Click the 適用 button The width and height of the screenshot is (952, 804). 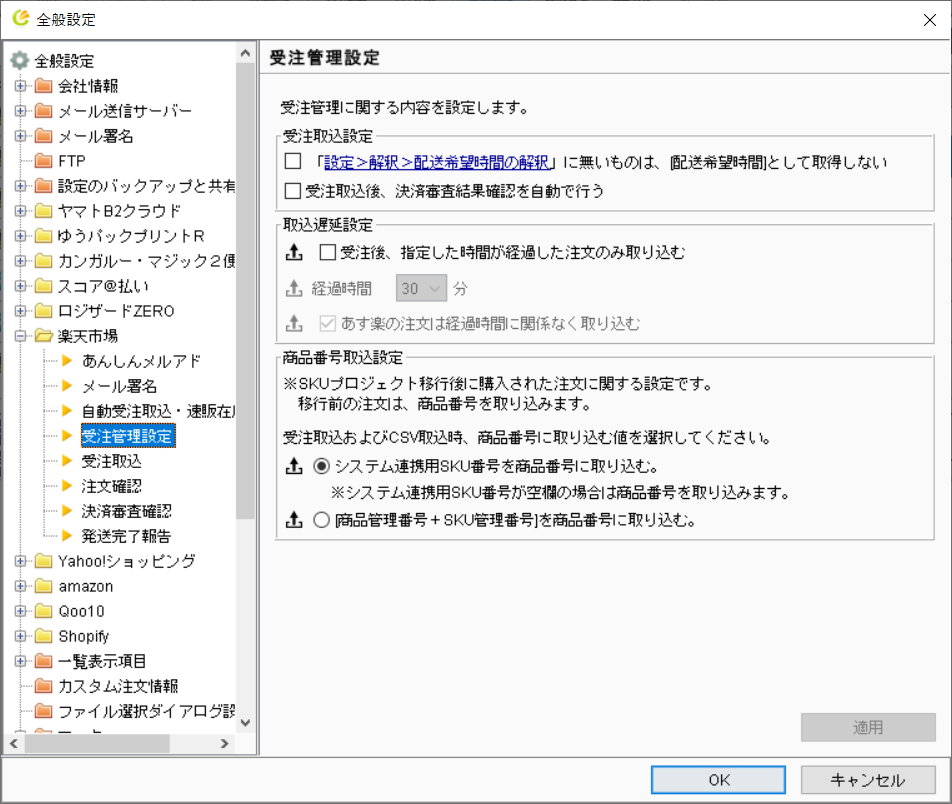tap(868, 727)
